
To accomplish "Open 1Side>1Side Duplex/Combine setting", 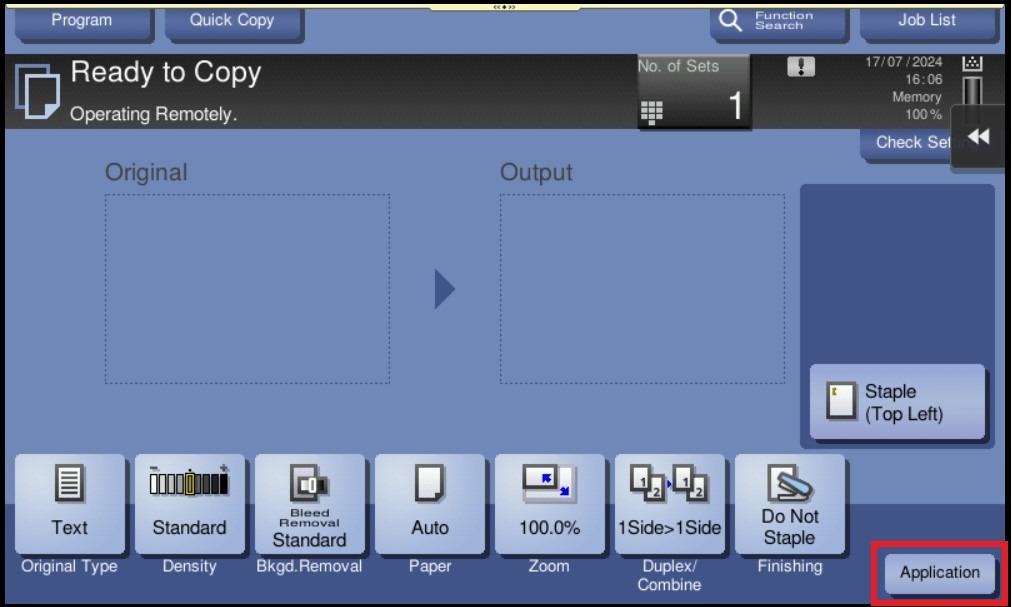I will (x=669, y=504).
